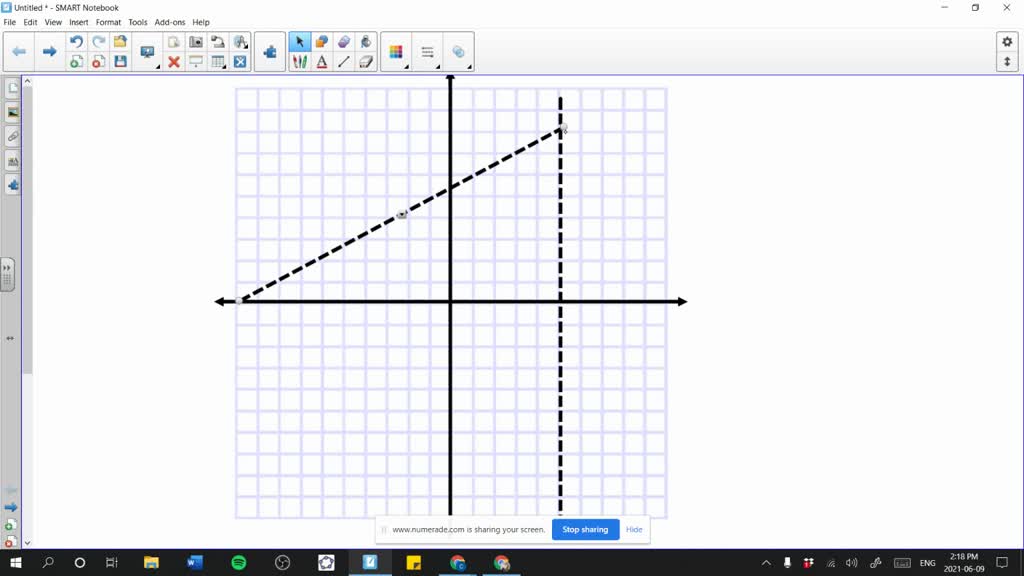Activate the screen capture camera tool

pyautogui.click(x=195, y=41)
